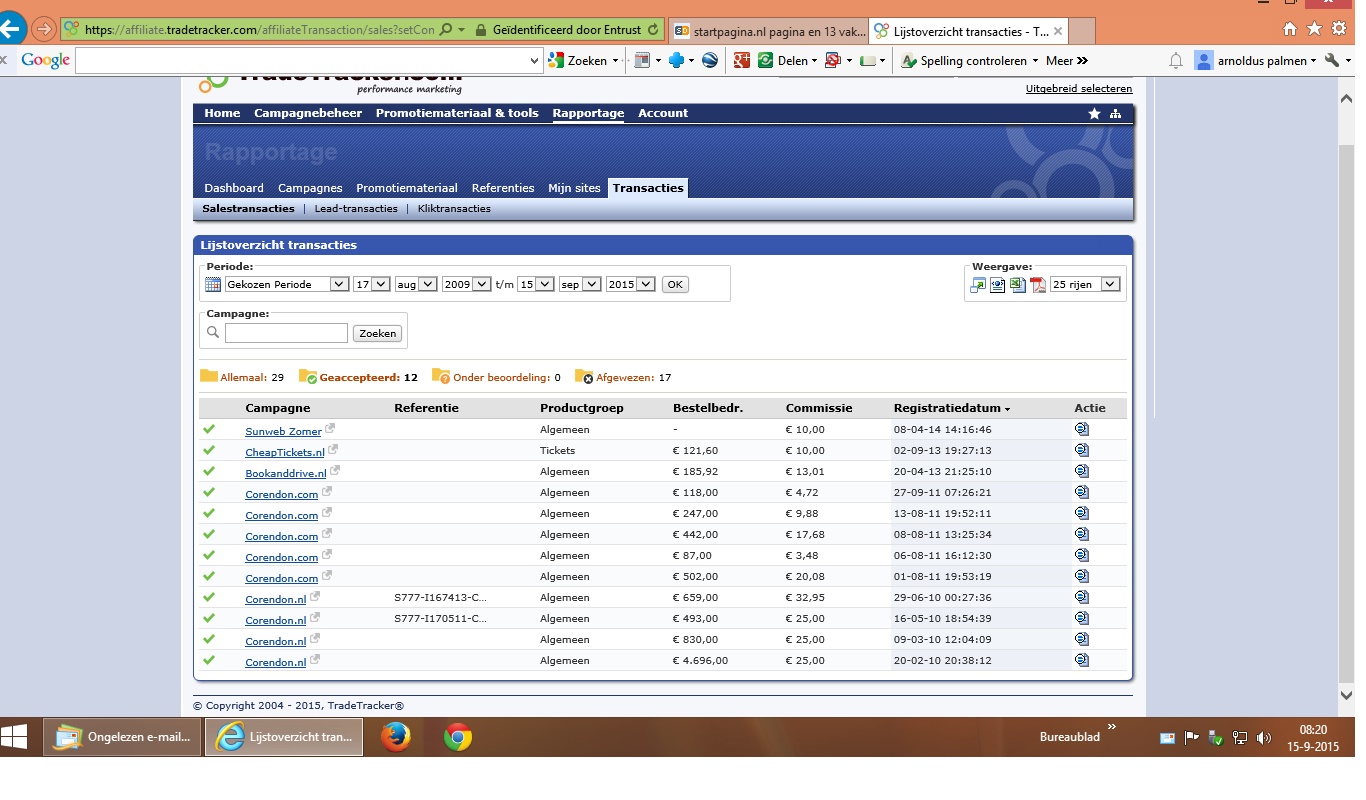Click reference S777-I167413-C... cell
This screenshot has height=800, width=1366.
pyautogui.click(x=441, y=599)
